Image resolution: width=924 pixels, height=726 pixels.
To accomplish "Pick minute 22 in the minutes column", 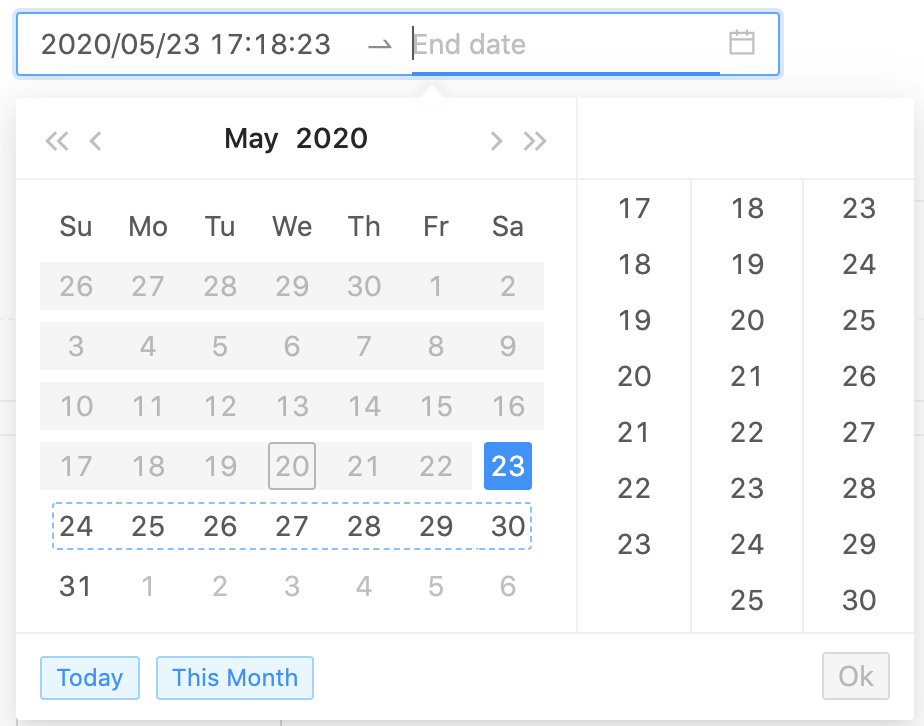I will pyautogui.click(x=746, y=432).
